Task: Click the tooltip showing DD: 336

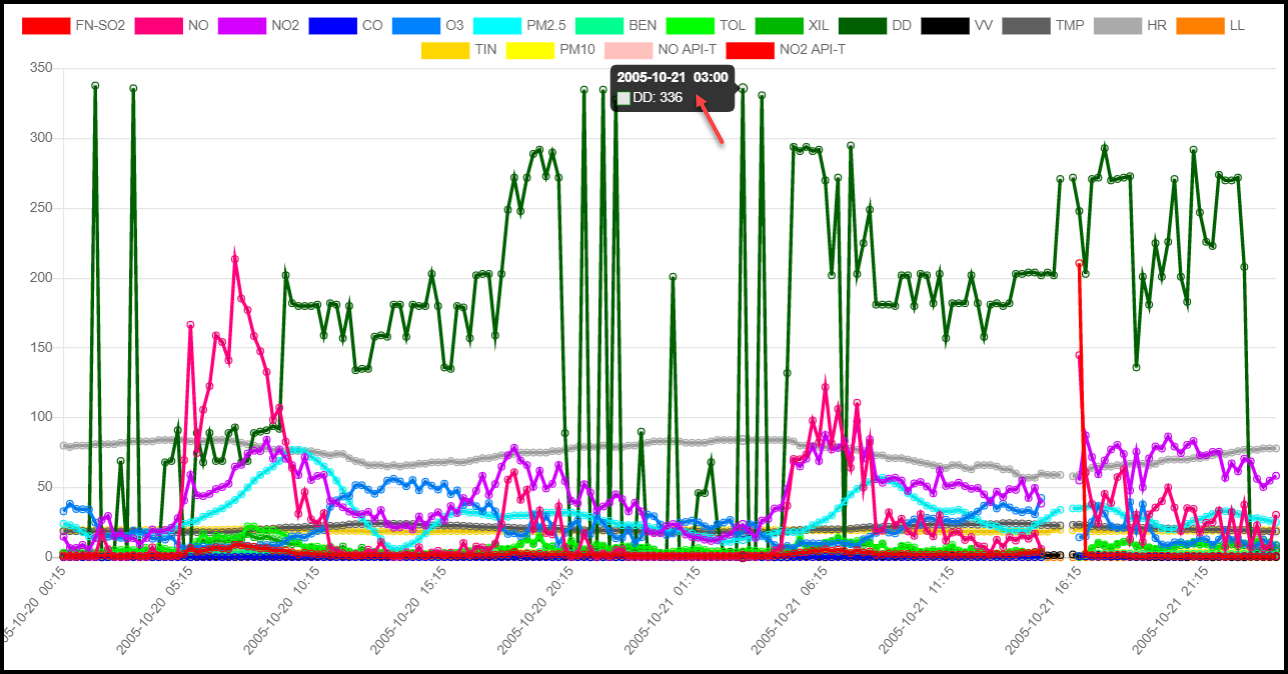Action: [672, 86]
